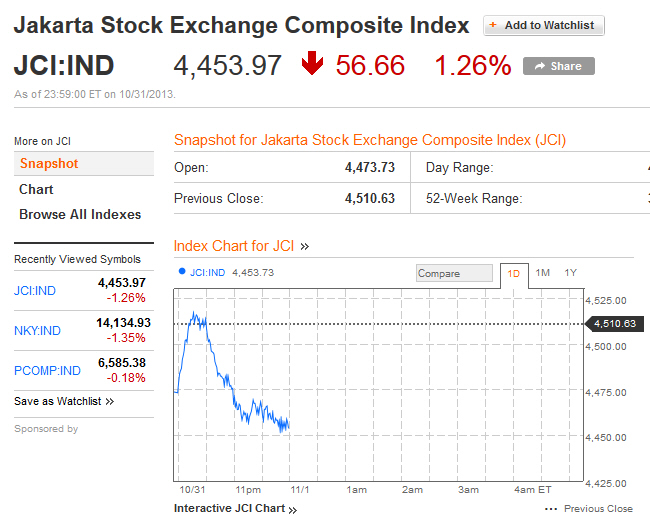650x528 pixels.
Task: Open the Snapshot sidebar item
Action: pos(48,164)
